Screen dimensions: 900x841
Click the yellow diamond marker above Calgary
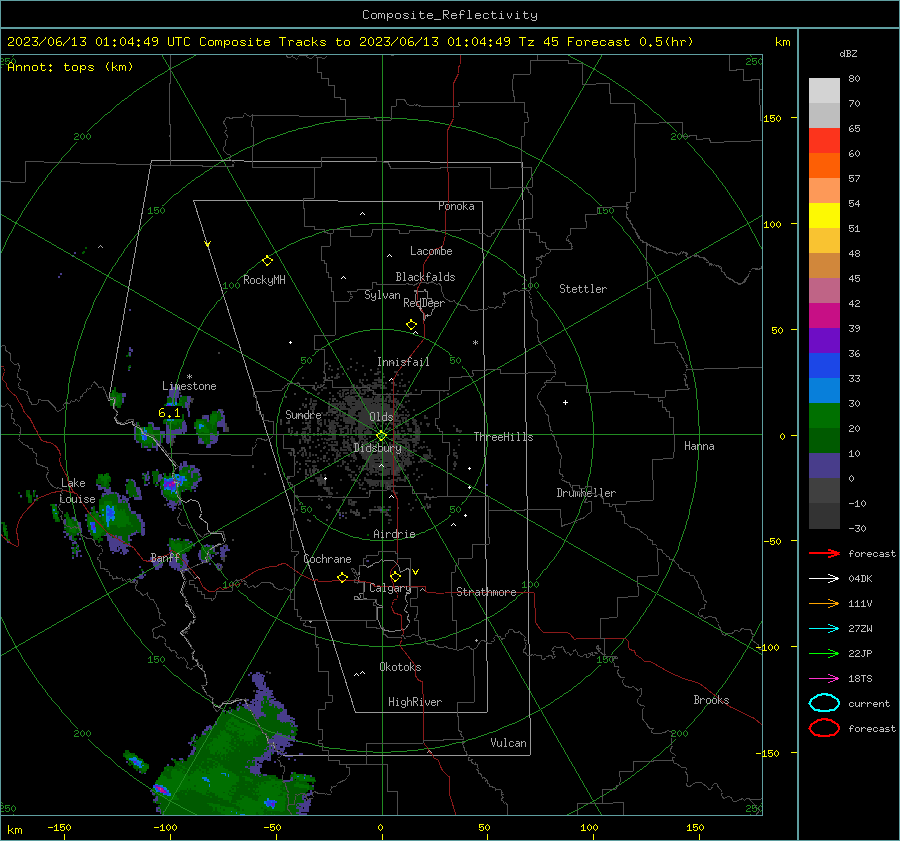point(395,576)
